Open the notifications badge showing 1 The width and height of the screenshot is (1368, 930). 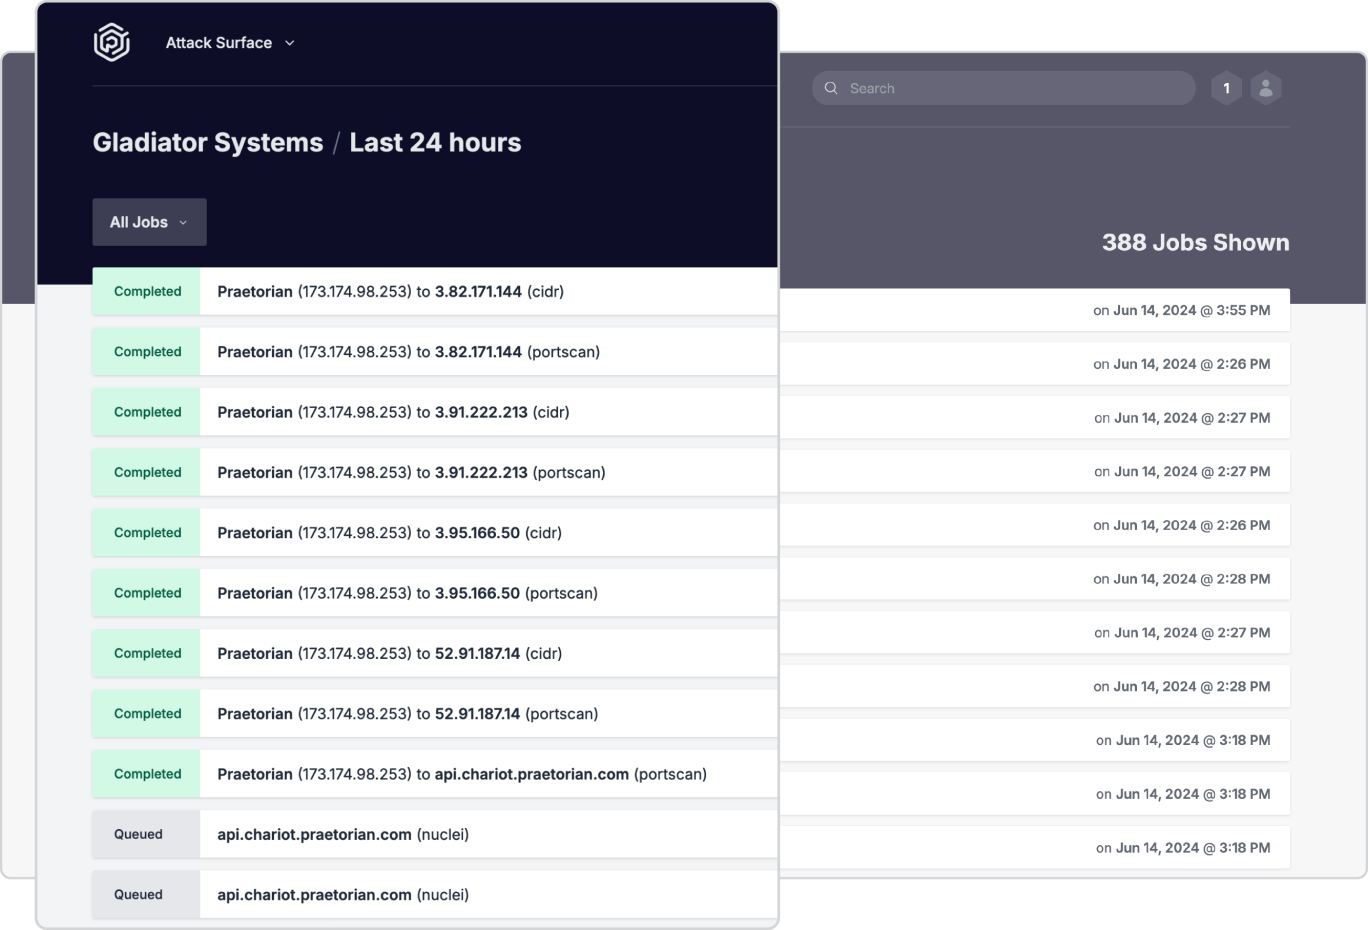point(1227,88)
